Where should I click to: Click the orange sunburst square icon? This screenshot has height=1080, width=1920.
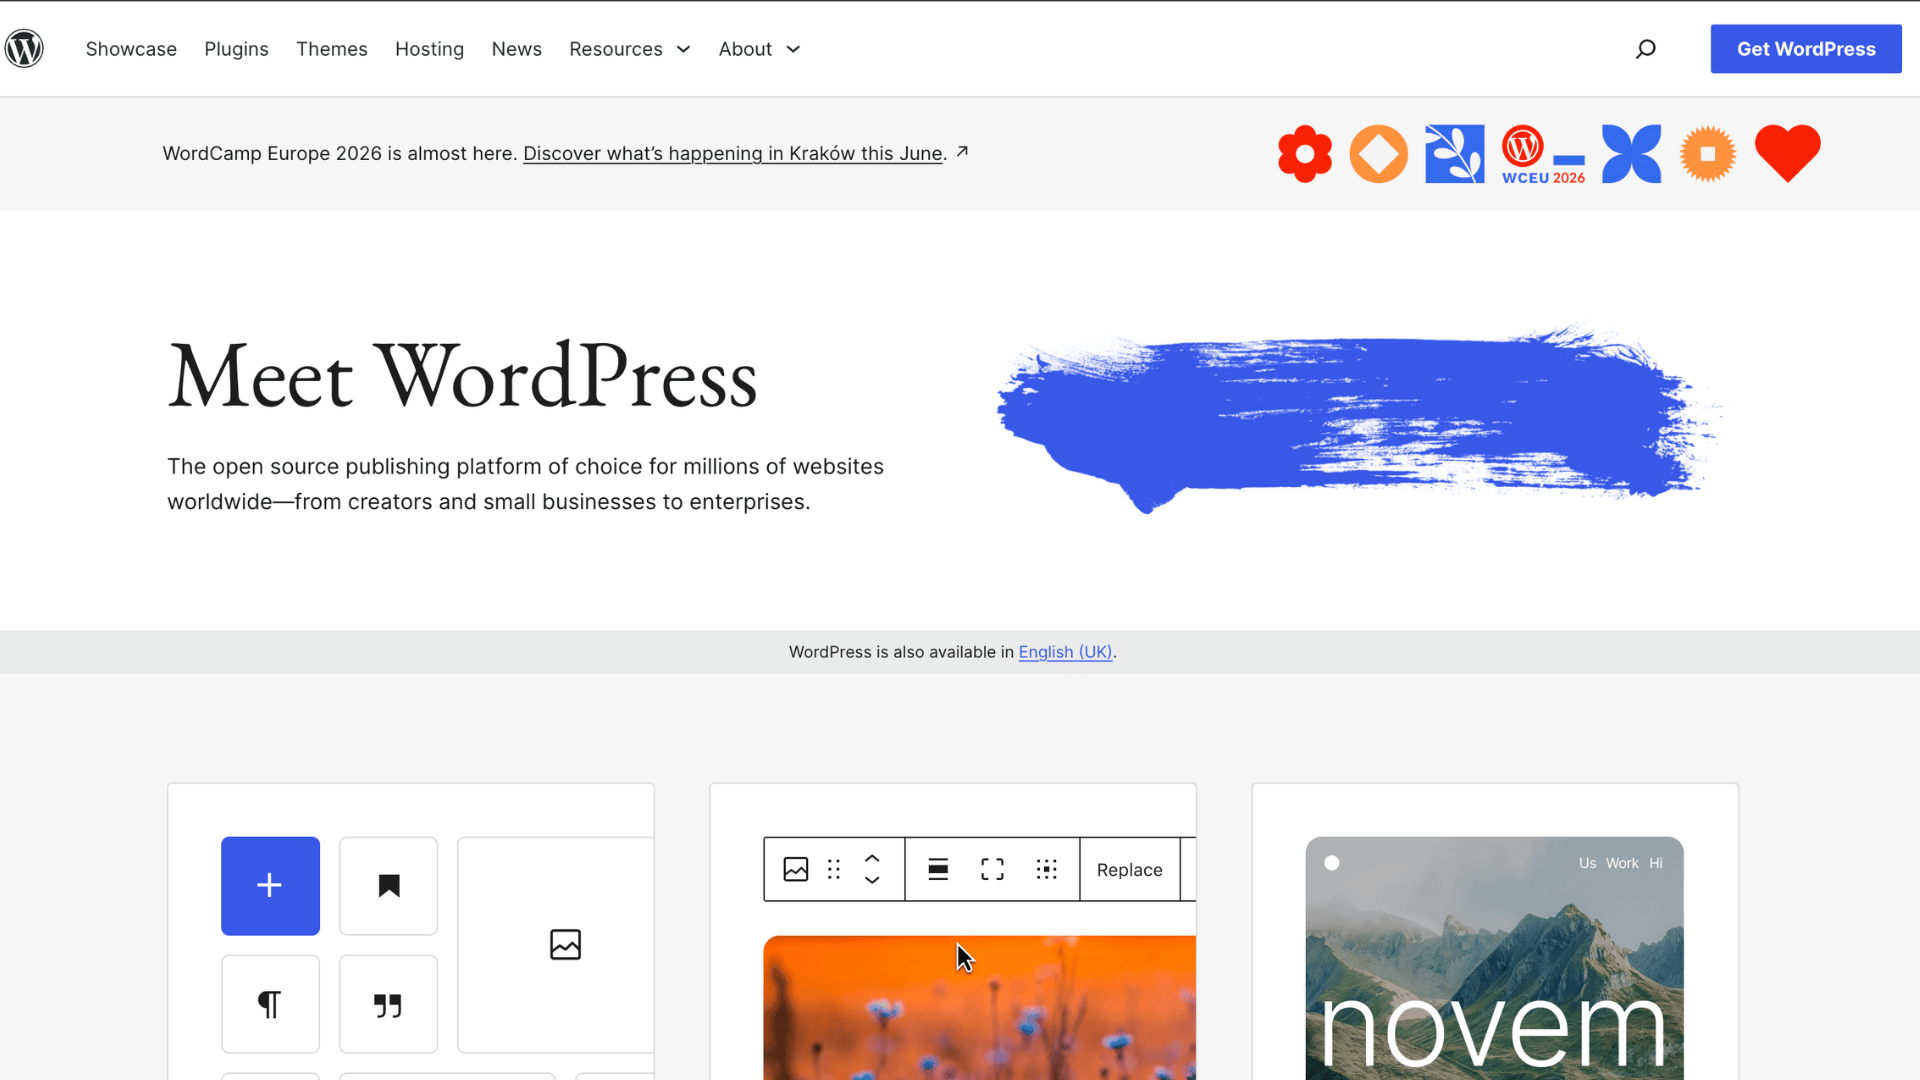(1708, 154)
